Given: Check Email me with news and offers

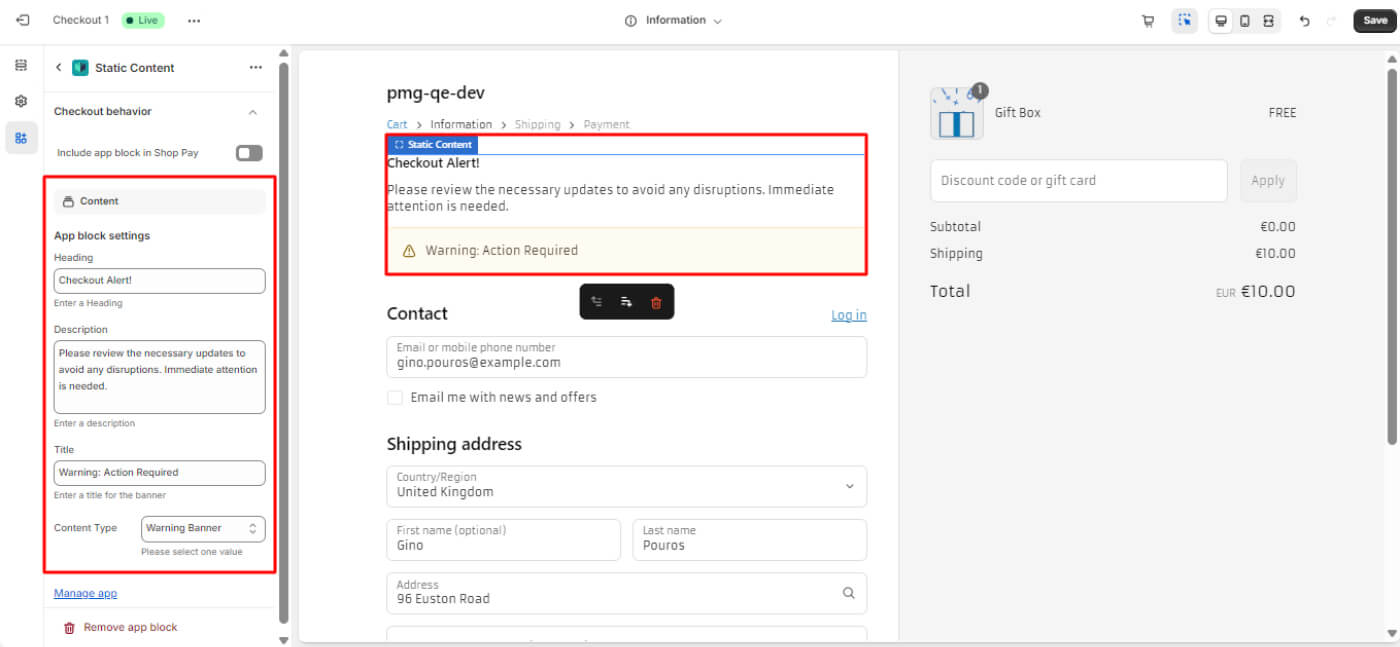Looking at the screenshot, I should tap(395, 398).
